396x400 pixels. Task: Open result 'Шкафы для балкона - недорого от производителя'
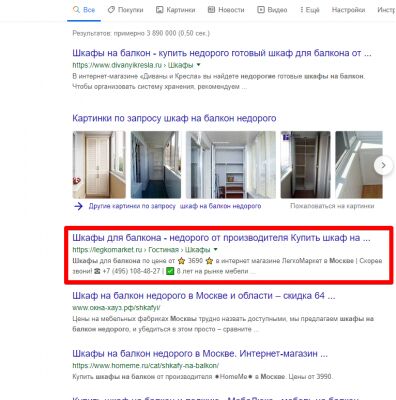221,238
